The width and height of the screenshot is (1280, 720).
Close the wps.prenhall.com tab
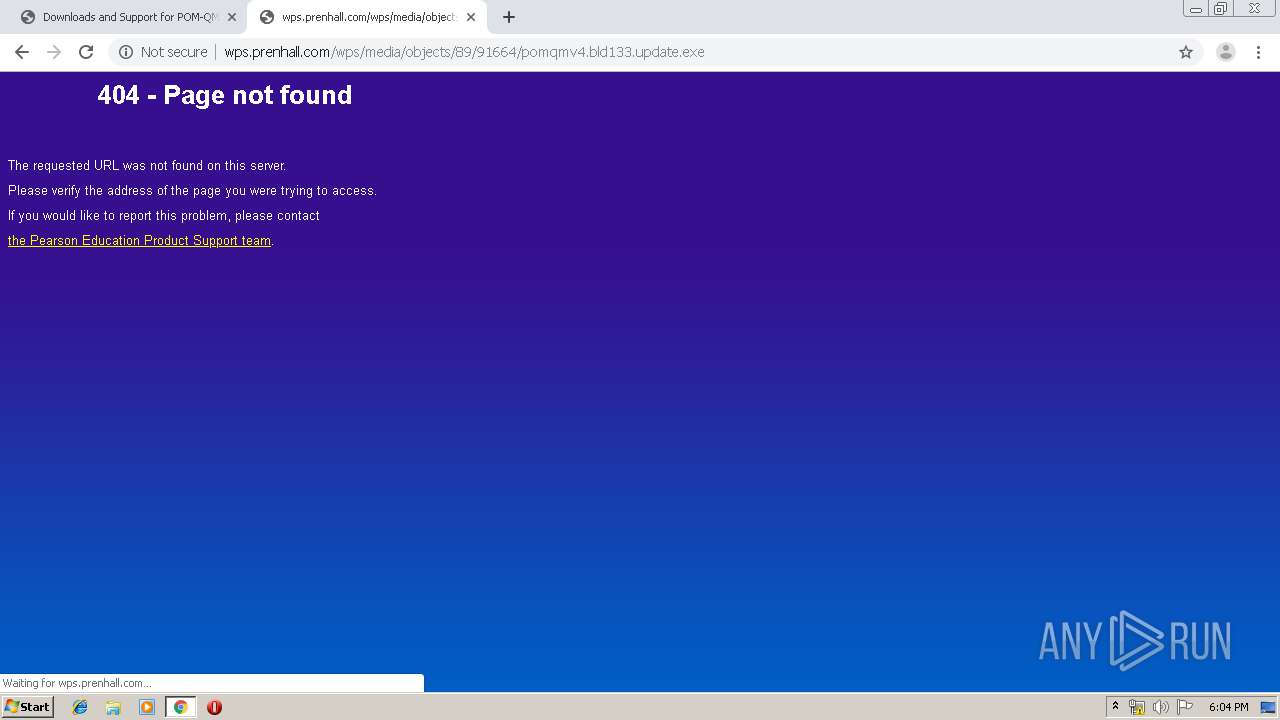click(x=471, y=17)
